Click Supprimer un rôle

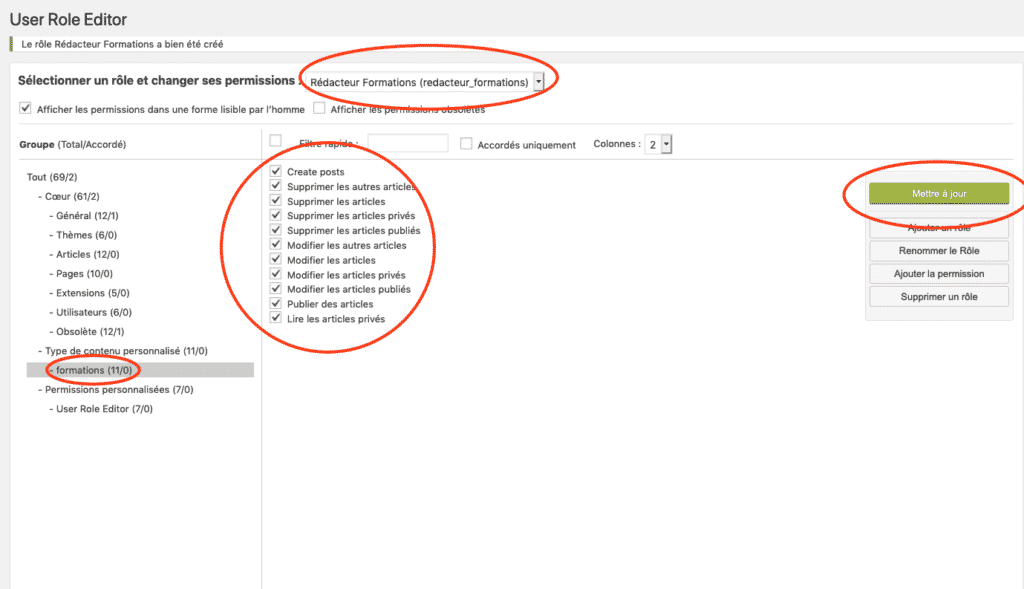938,296
